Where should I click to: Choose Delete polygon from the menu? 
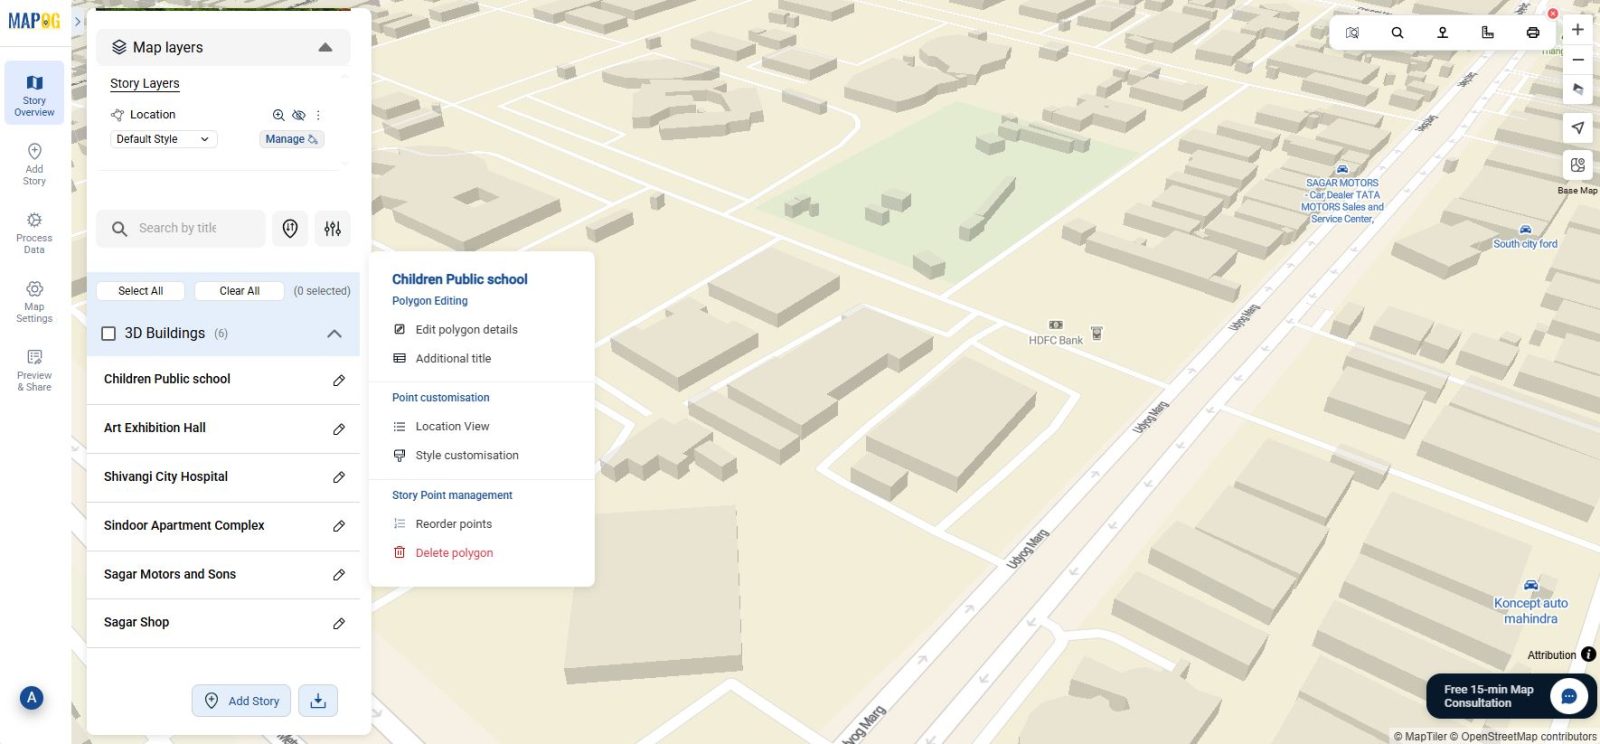click(x=454, y=553)
